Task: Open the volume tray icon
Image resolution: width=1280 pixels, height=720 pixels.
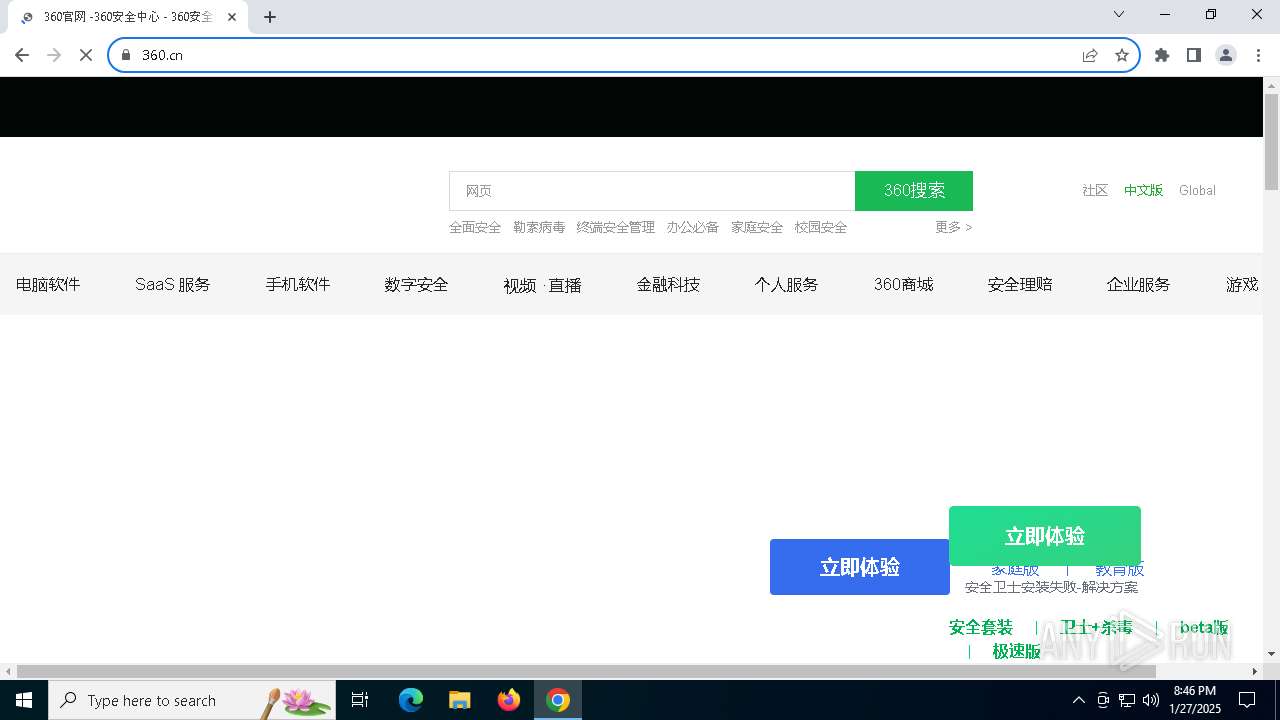Action: pos(1151,700)
